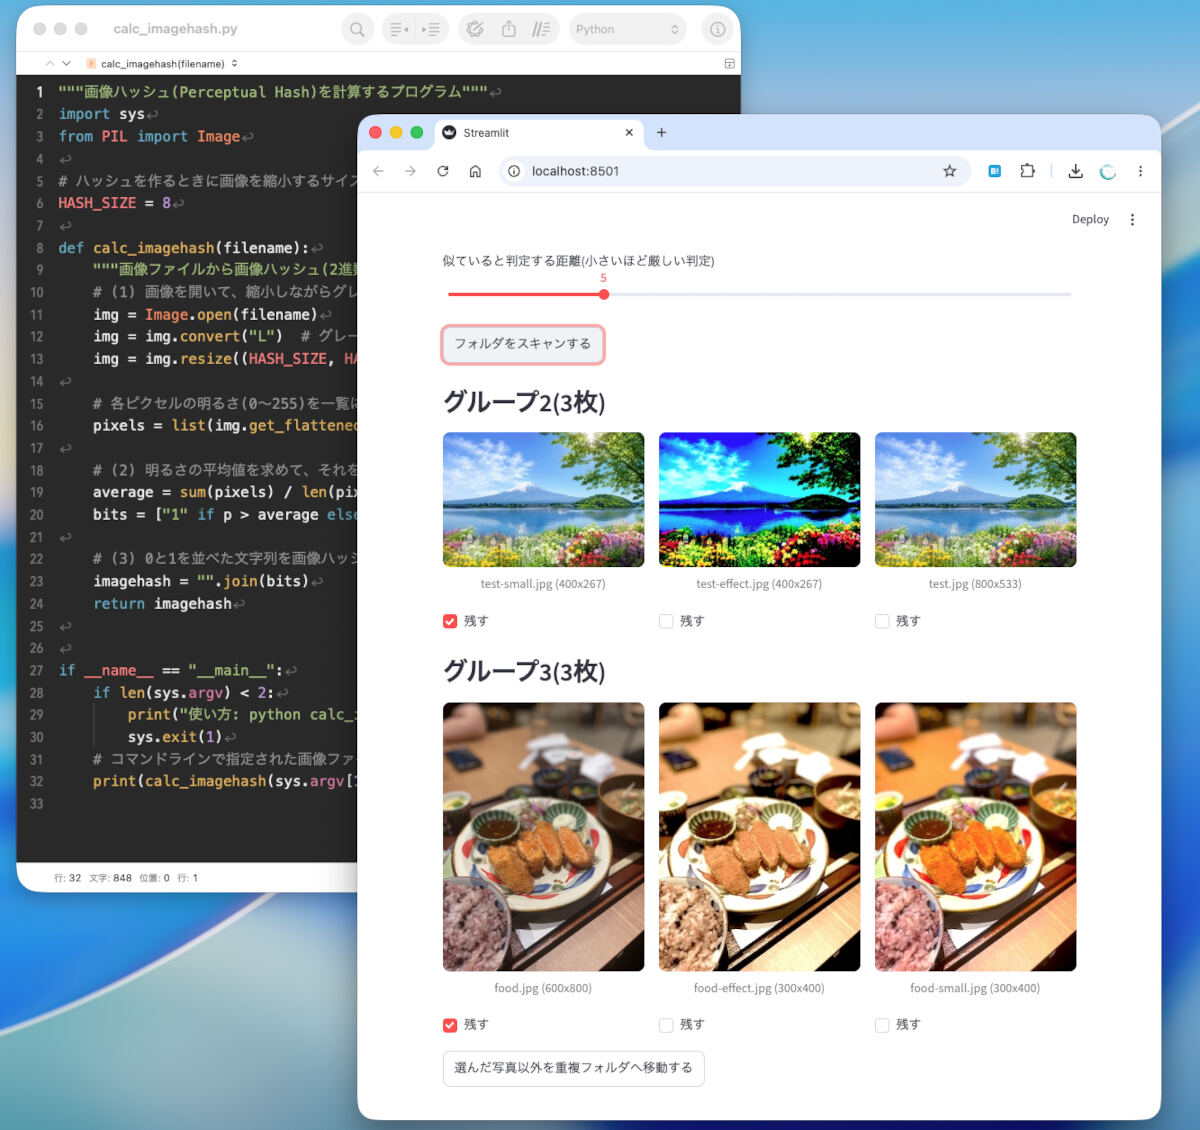Go back in the browser history

tap(378, 171)
